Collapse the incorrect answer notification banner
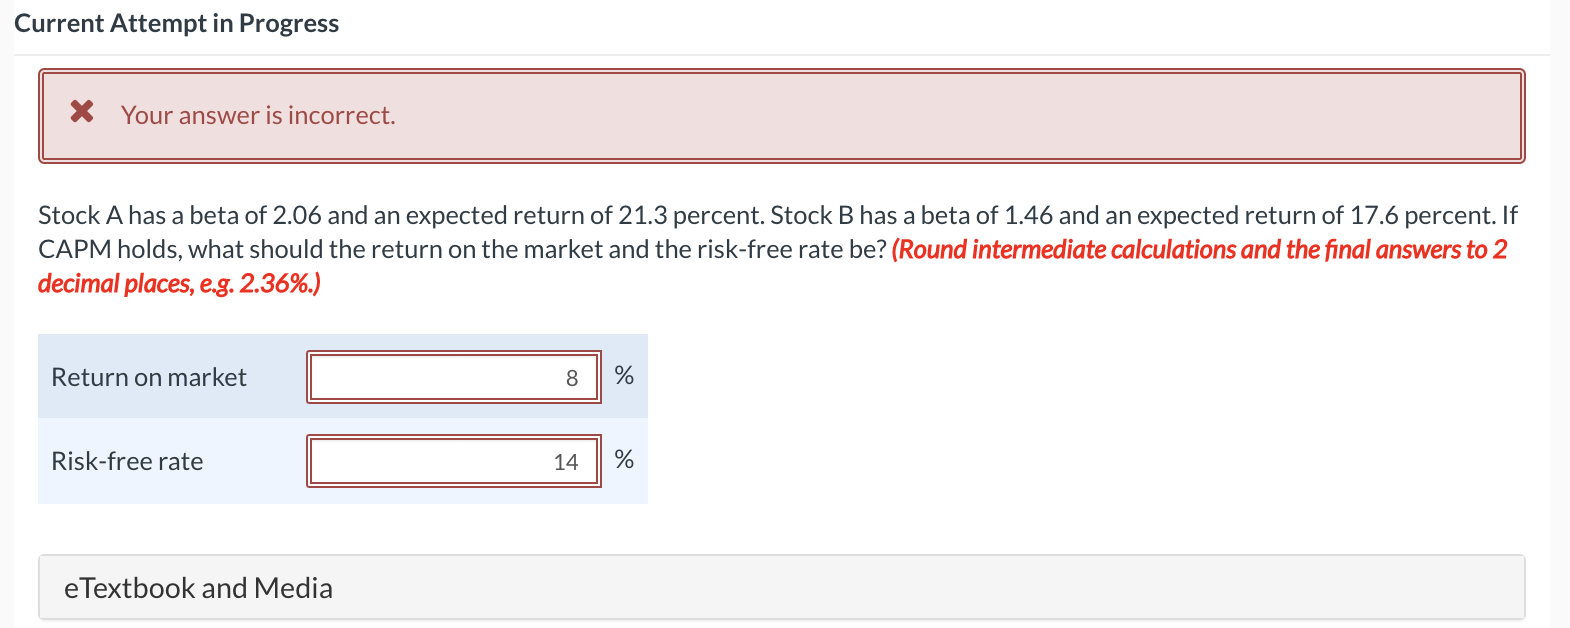1570x628 pixels. pyautogui.click(x=780, y=115)
